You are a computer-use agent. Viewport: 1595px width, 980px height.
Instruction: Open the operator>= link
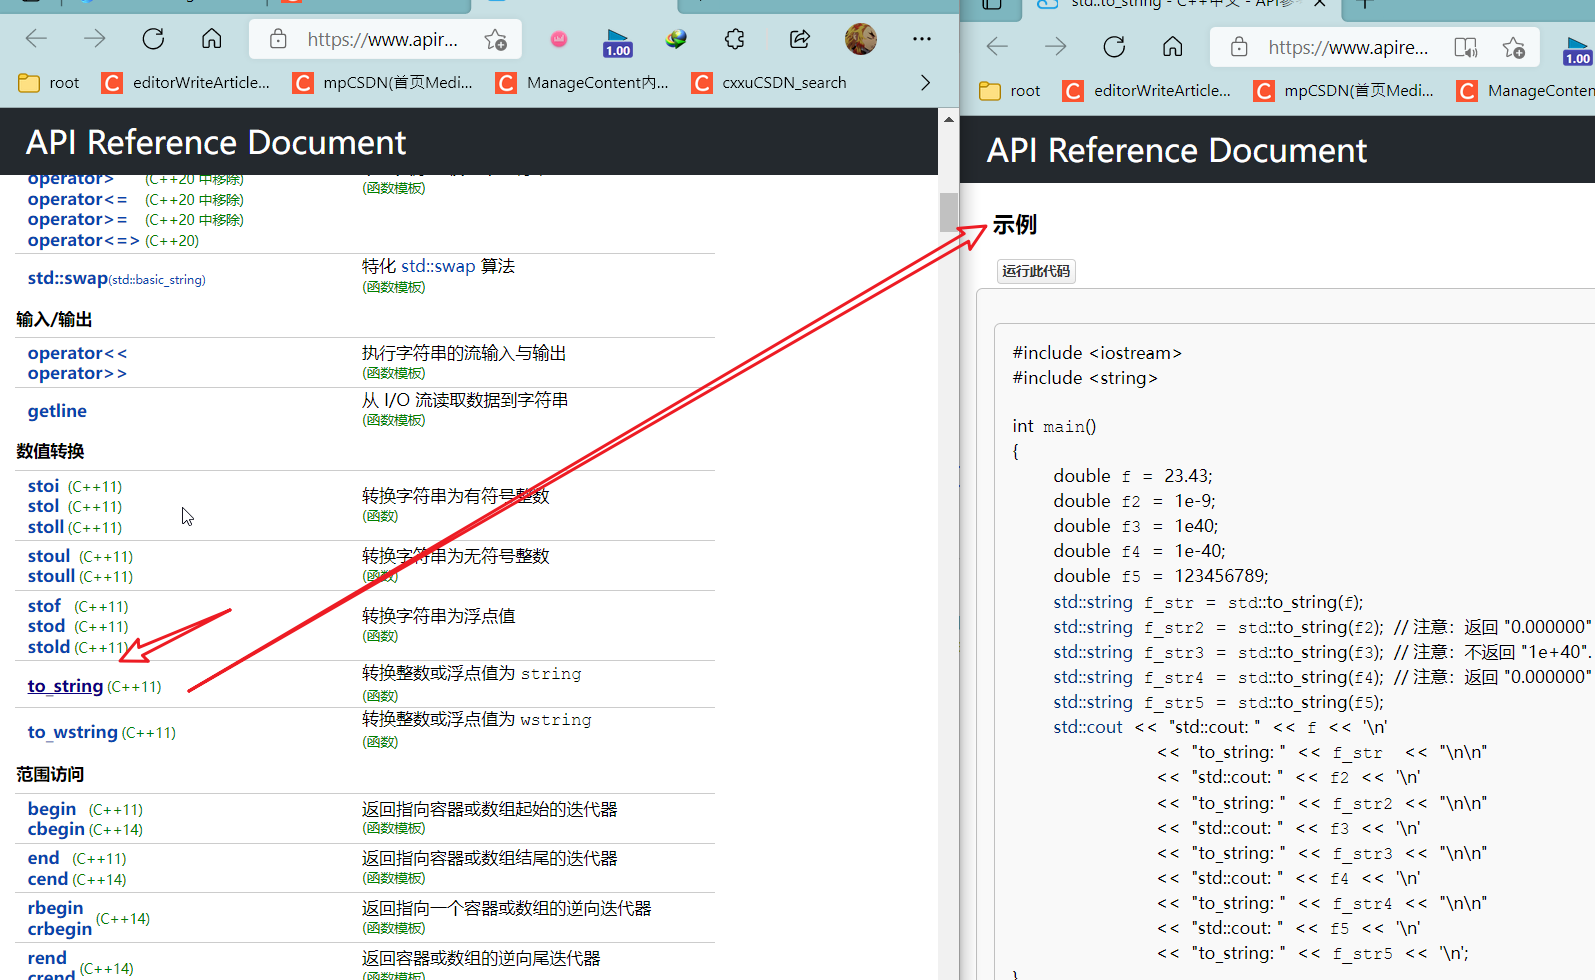[77, 219]
